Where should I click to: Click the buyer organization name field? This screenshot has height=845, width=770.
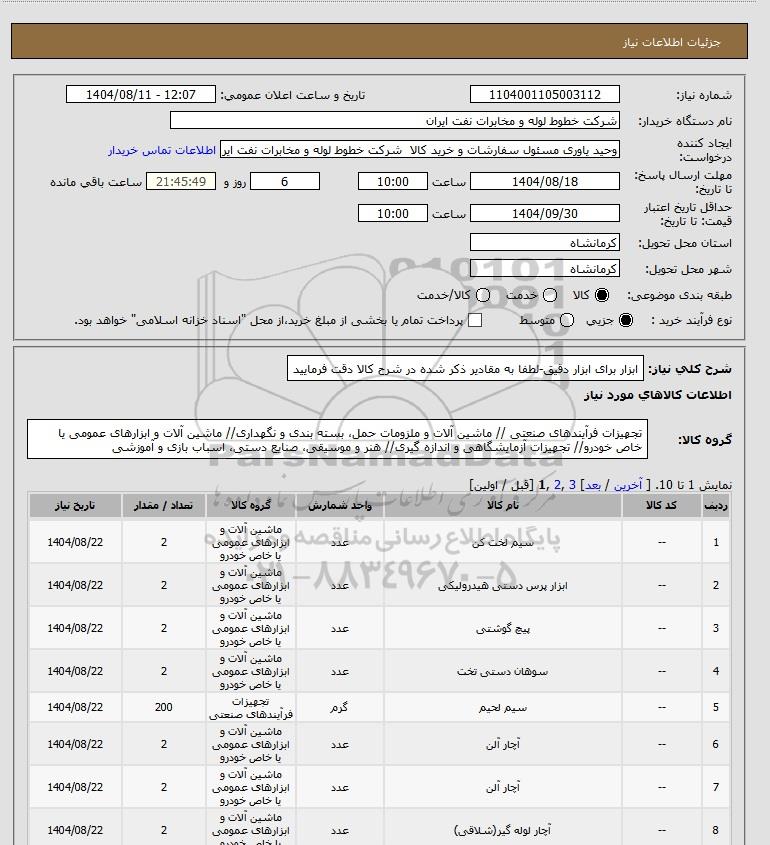395,121
